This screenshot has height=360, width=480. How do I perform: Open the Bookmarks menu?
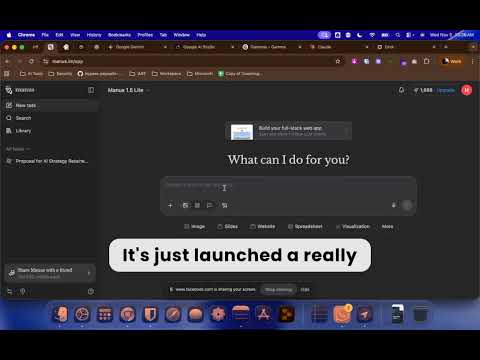pyautogui.click(x=119, y=35)
